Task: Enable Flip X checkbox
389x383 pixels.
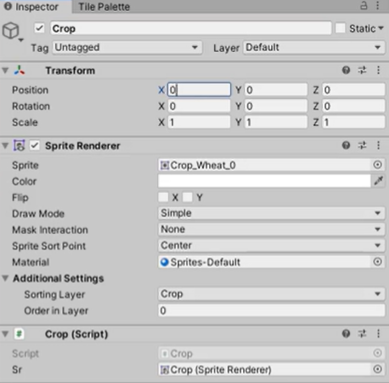Action: point(163,197)
